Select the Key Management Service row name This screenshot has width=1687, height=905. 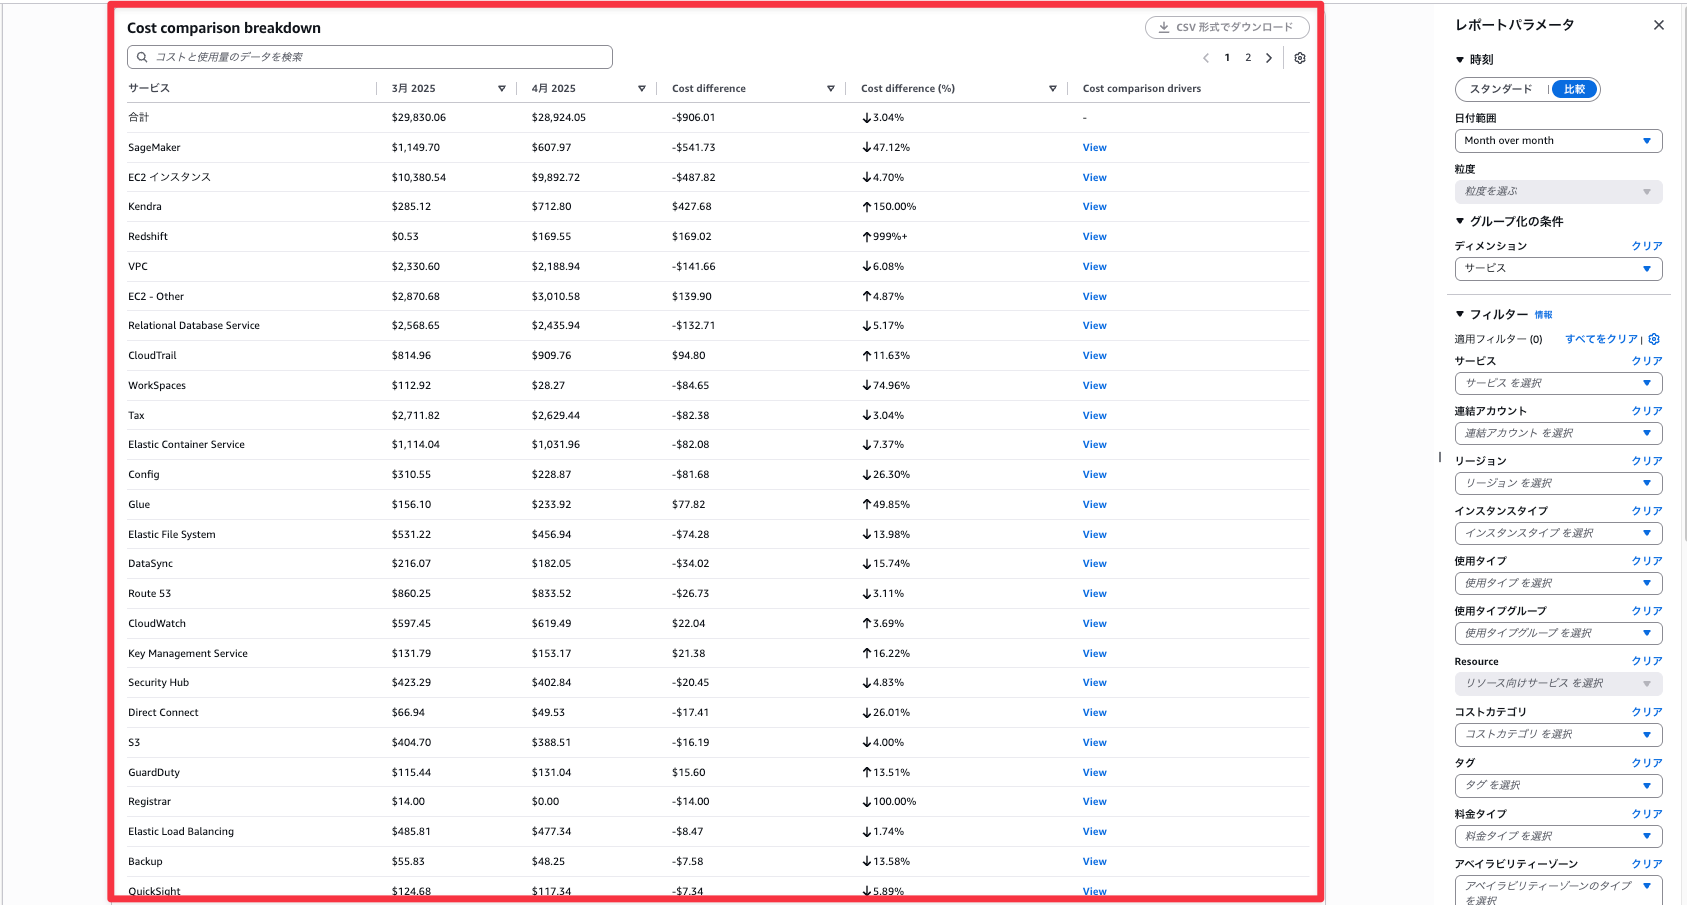(188, 654)
